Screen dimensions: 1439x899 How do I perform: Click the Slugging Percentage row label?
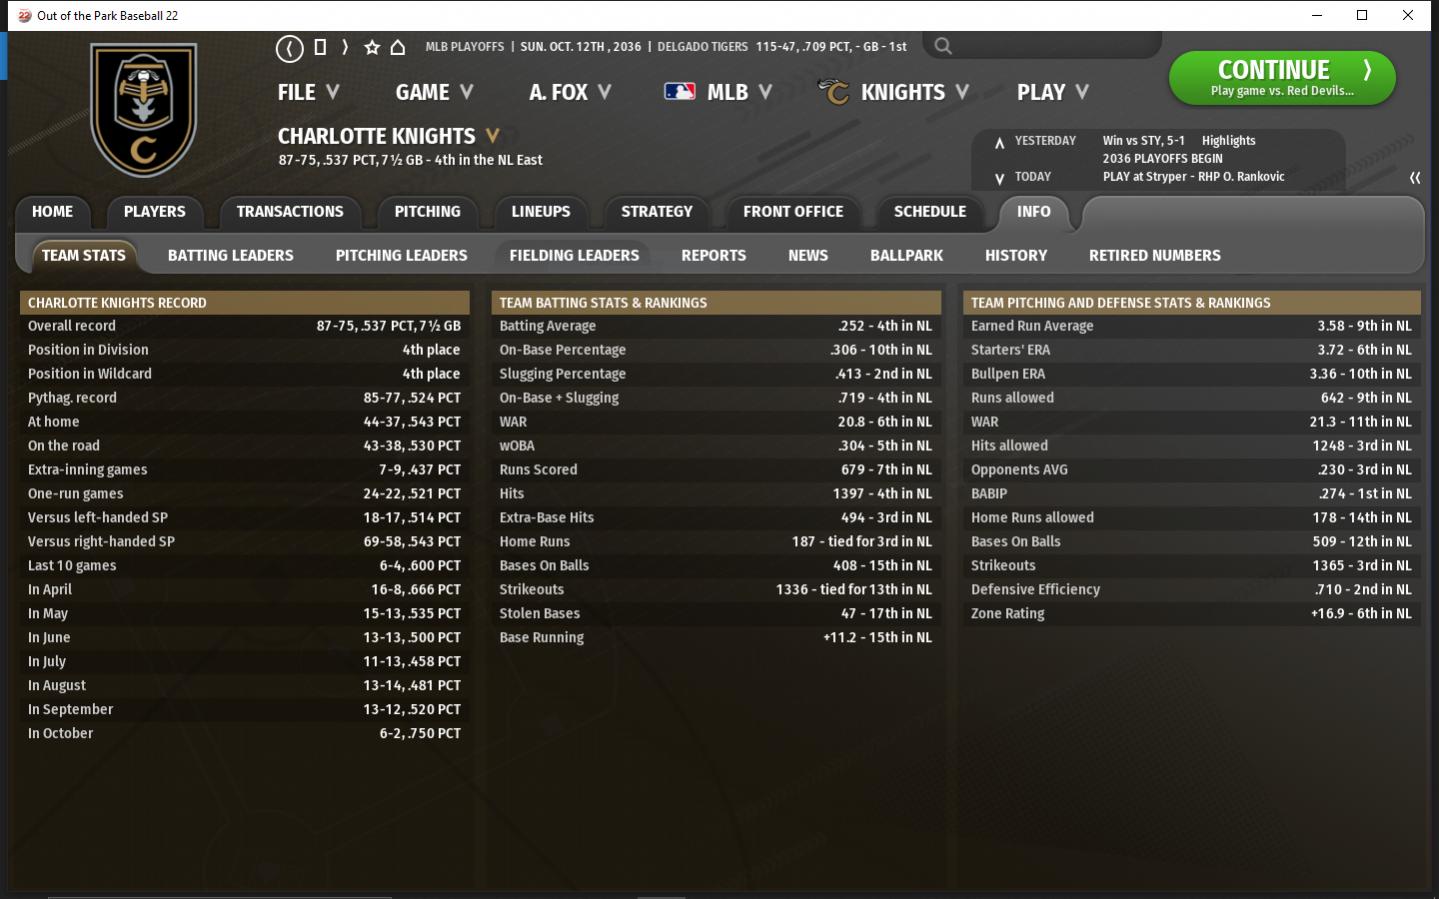tap(562, 374)
